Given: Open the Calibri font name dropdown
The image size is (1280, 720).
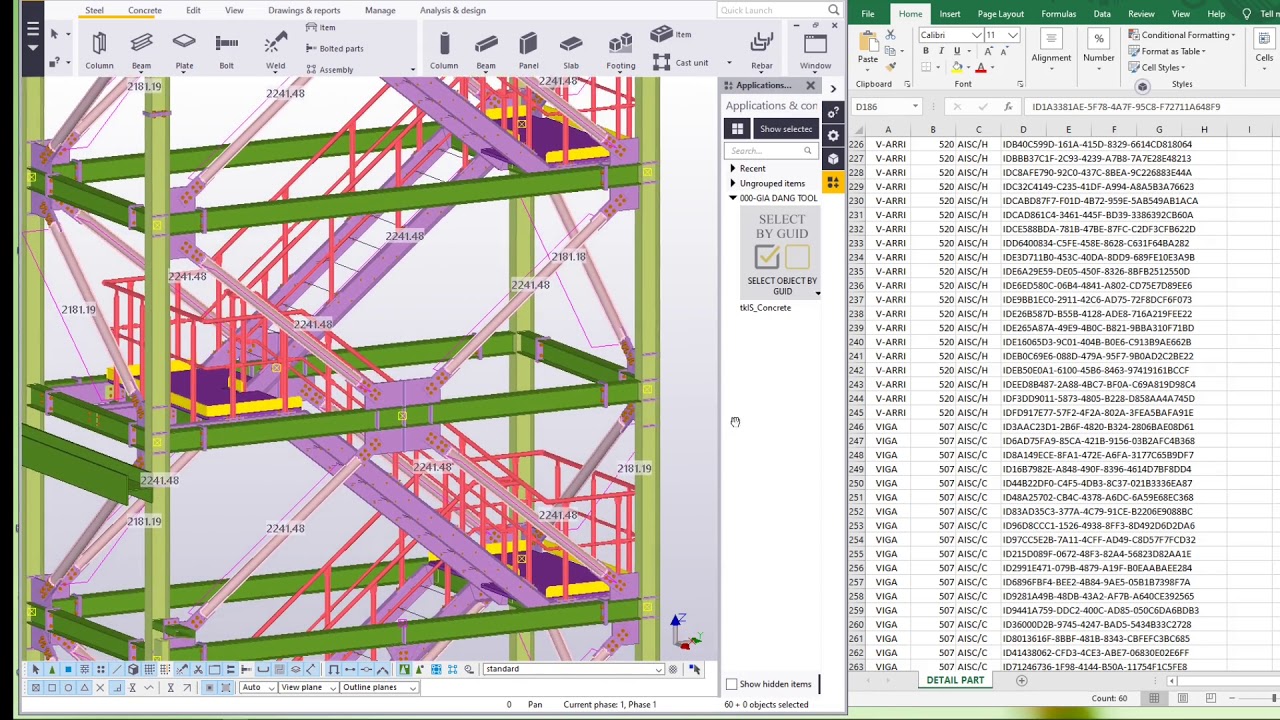Looking at the screenshot, I should tap(976, 35).
